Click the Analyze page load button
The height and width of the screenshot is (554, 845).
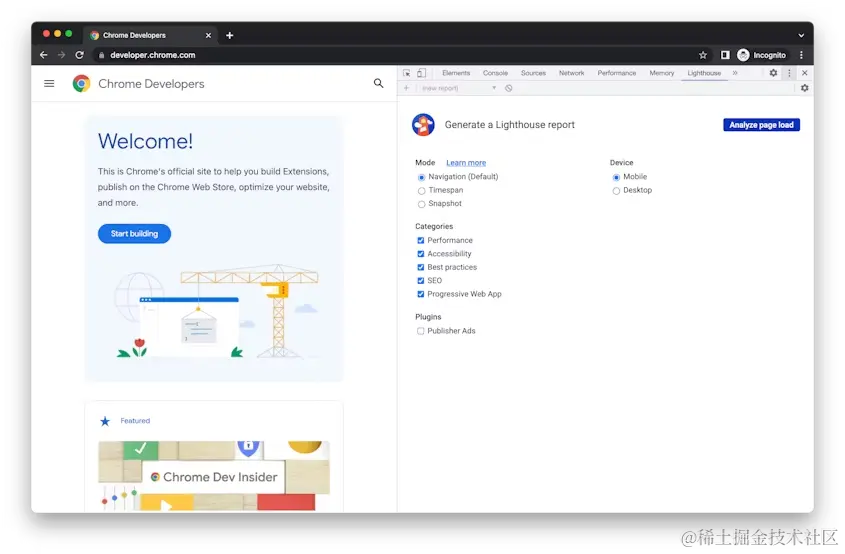point(761,124)
